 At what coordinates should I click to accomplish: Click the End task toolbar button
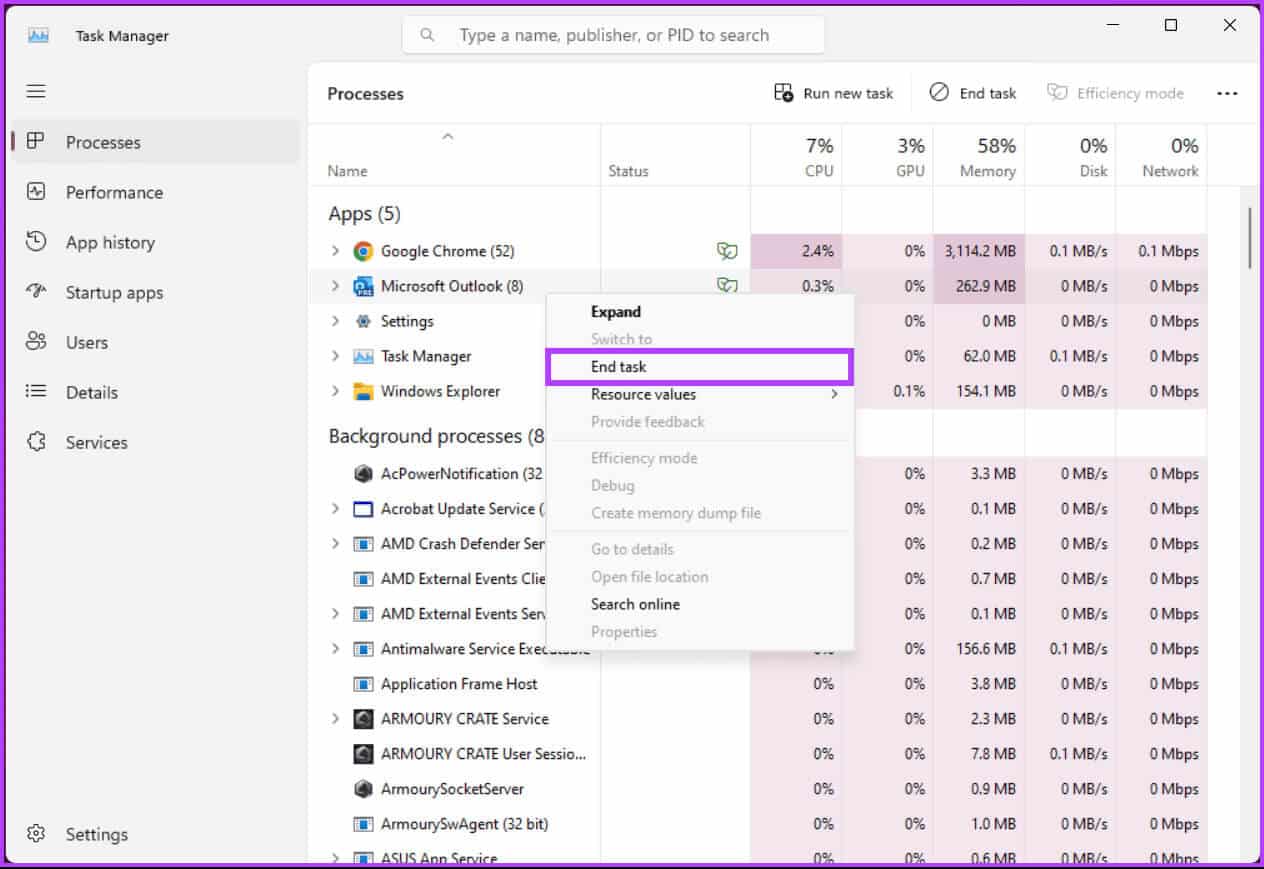973,93
